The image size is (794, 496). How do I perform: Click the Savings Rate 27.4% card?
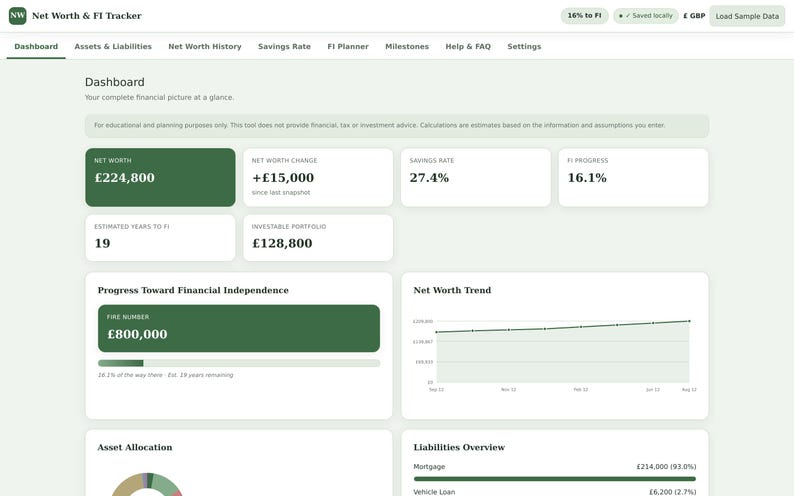475,177
